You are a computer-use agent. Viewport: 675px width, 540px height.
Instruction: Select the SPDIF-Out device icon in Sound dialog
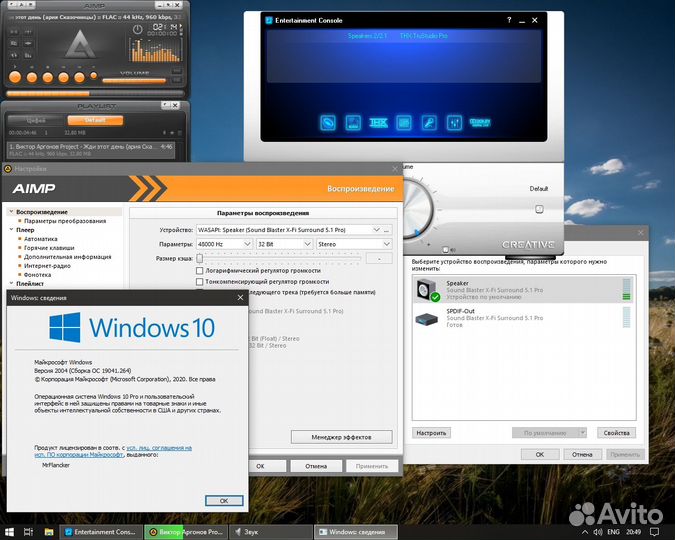pos(427,319)
